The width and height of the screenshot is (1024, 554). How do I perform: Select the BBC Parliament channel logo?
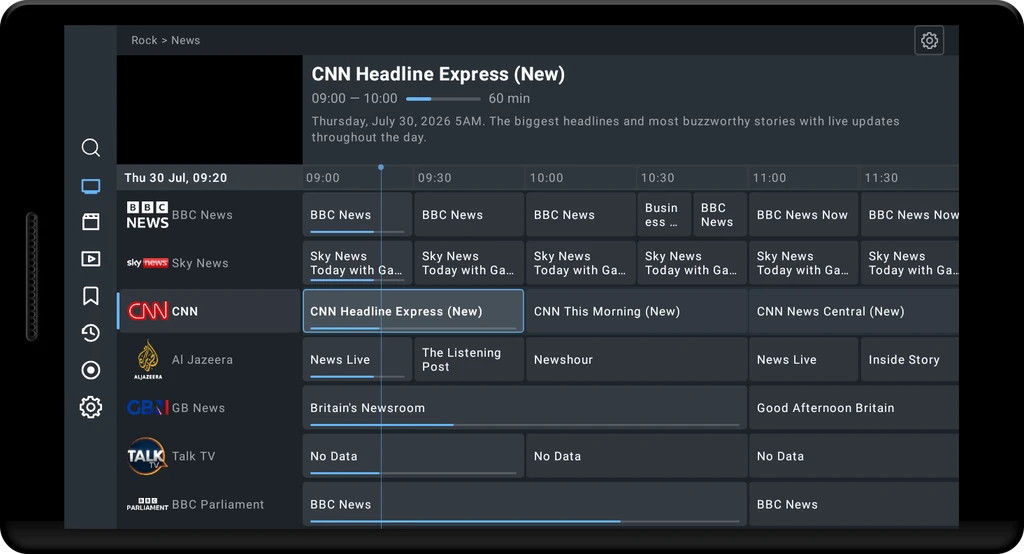pos(148,504)
